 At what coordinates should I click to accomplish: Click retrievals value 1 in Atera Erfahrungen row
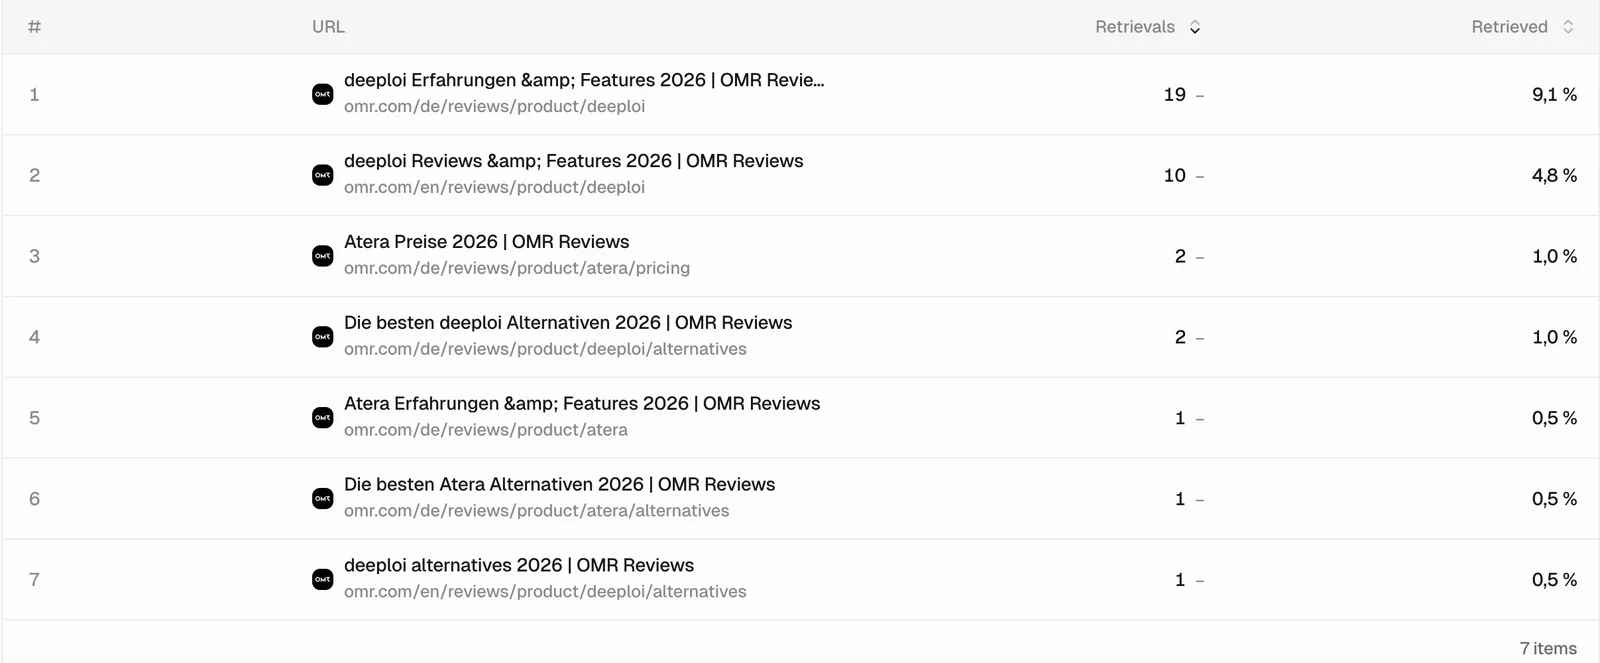(1180, 419)
